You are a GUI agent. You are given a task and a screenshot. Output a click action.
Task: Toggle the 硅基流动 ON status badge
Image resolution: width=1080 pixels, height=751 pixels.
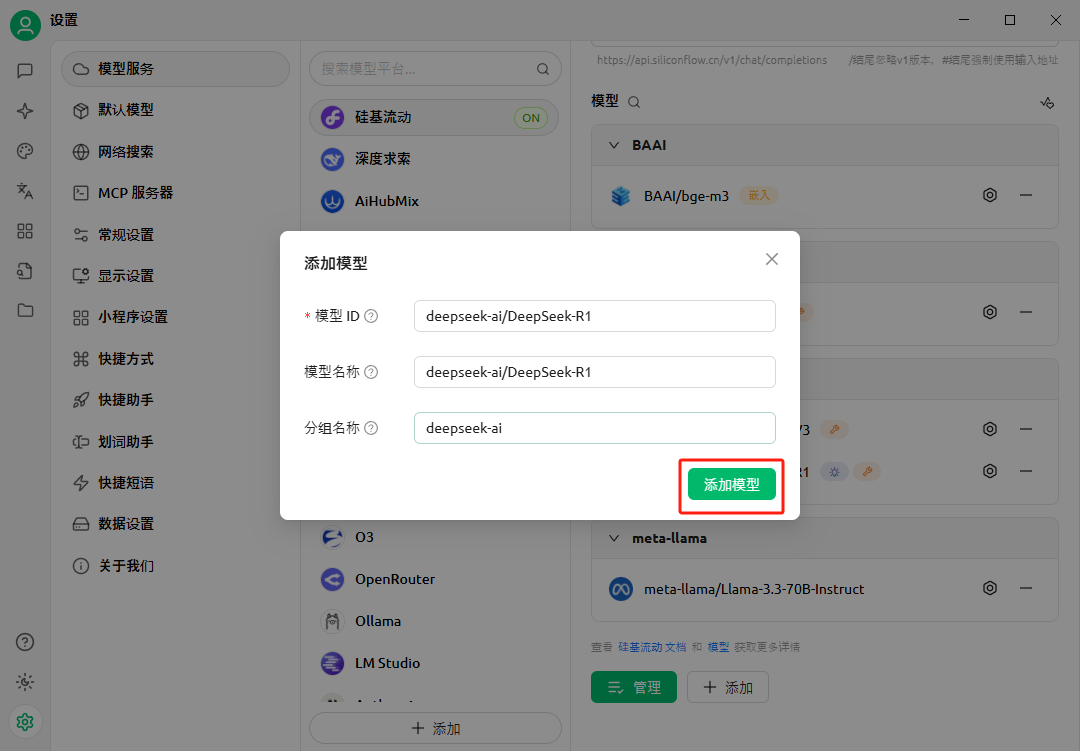tap(531, 118)
